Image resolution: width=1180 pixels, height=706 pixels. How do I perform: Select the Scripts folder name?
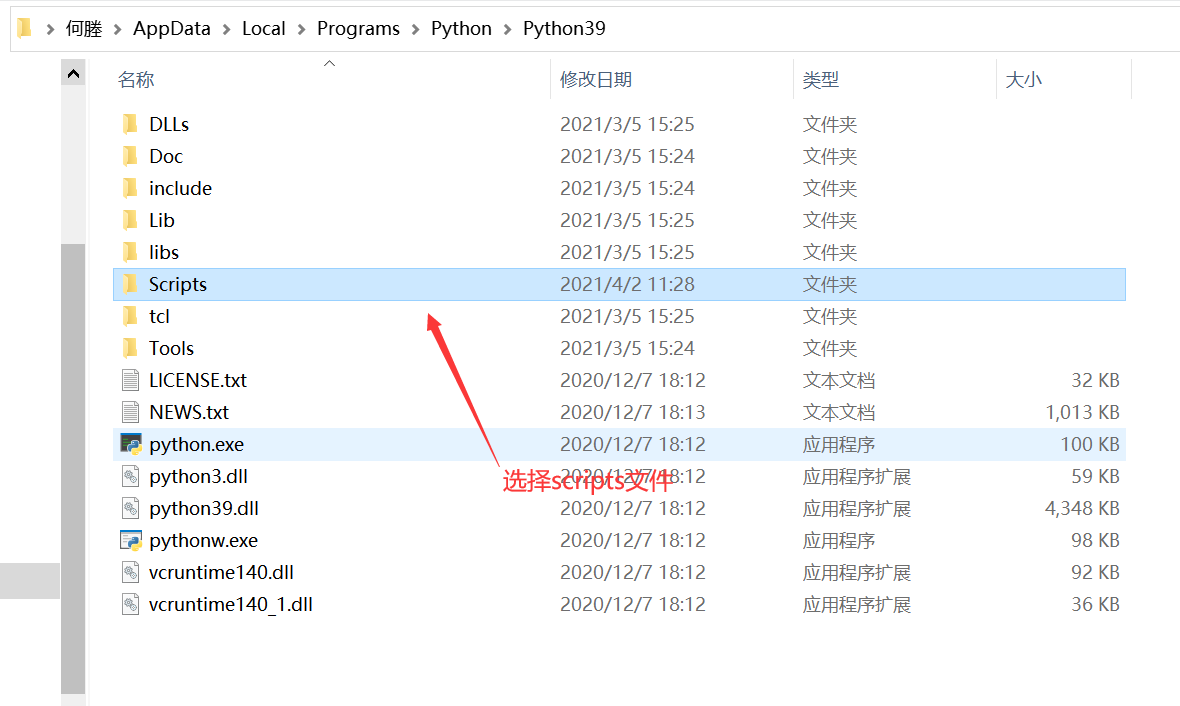click(178, 285)
